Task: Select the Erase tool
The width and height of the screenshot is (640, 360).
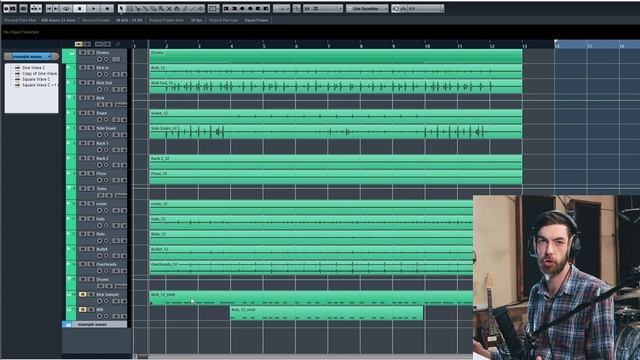Action: (153, 8)
